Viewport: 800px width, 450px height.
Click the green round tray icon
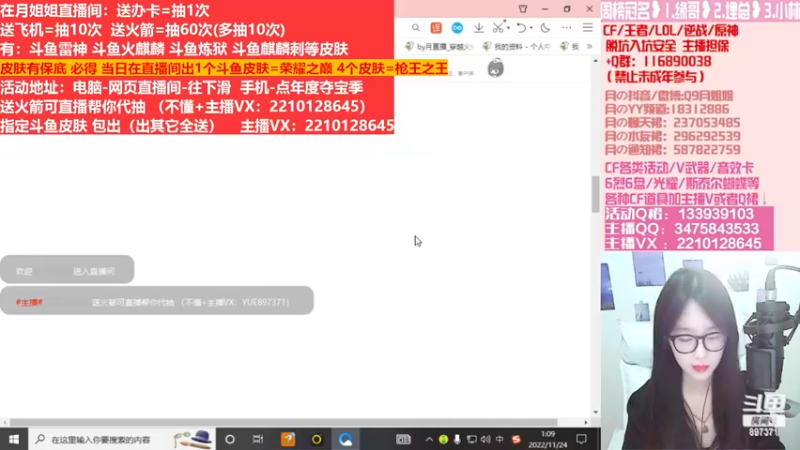point(443,439)
